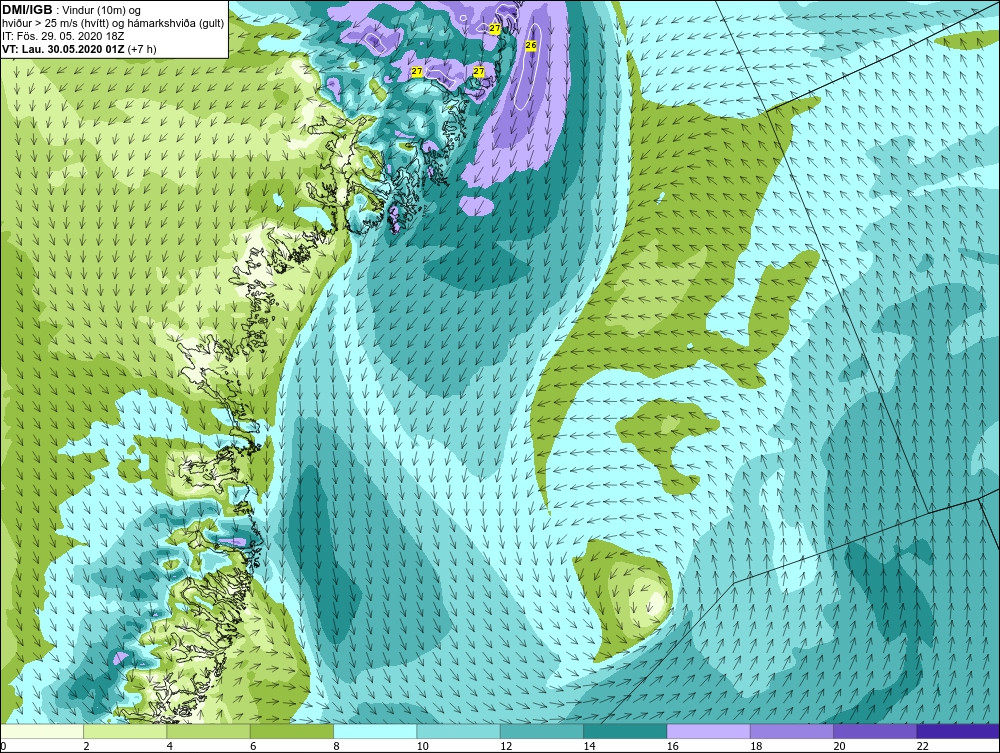Click the topmost yellow 27 gust label
1000x753 pixels.
[495, 29]
